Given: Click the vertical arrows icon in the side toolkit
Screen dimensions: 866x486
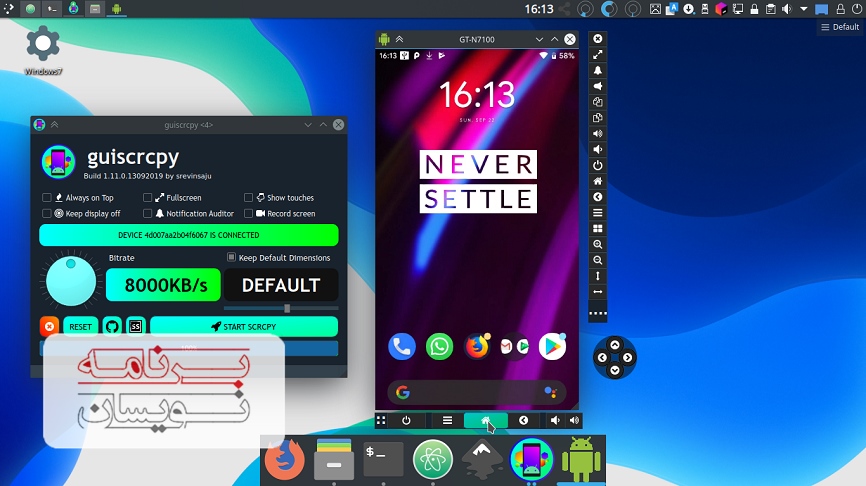Looking at the screenshot, I should coord(598,276).
